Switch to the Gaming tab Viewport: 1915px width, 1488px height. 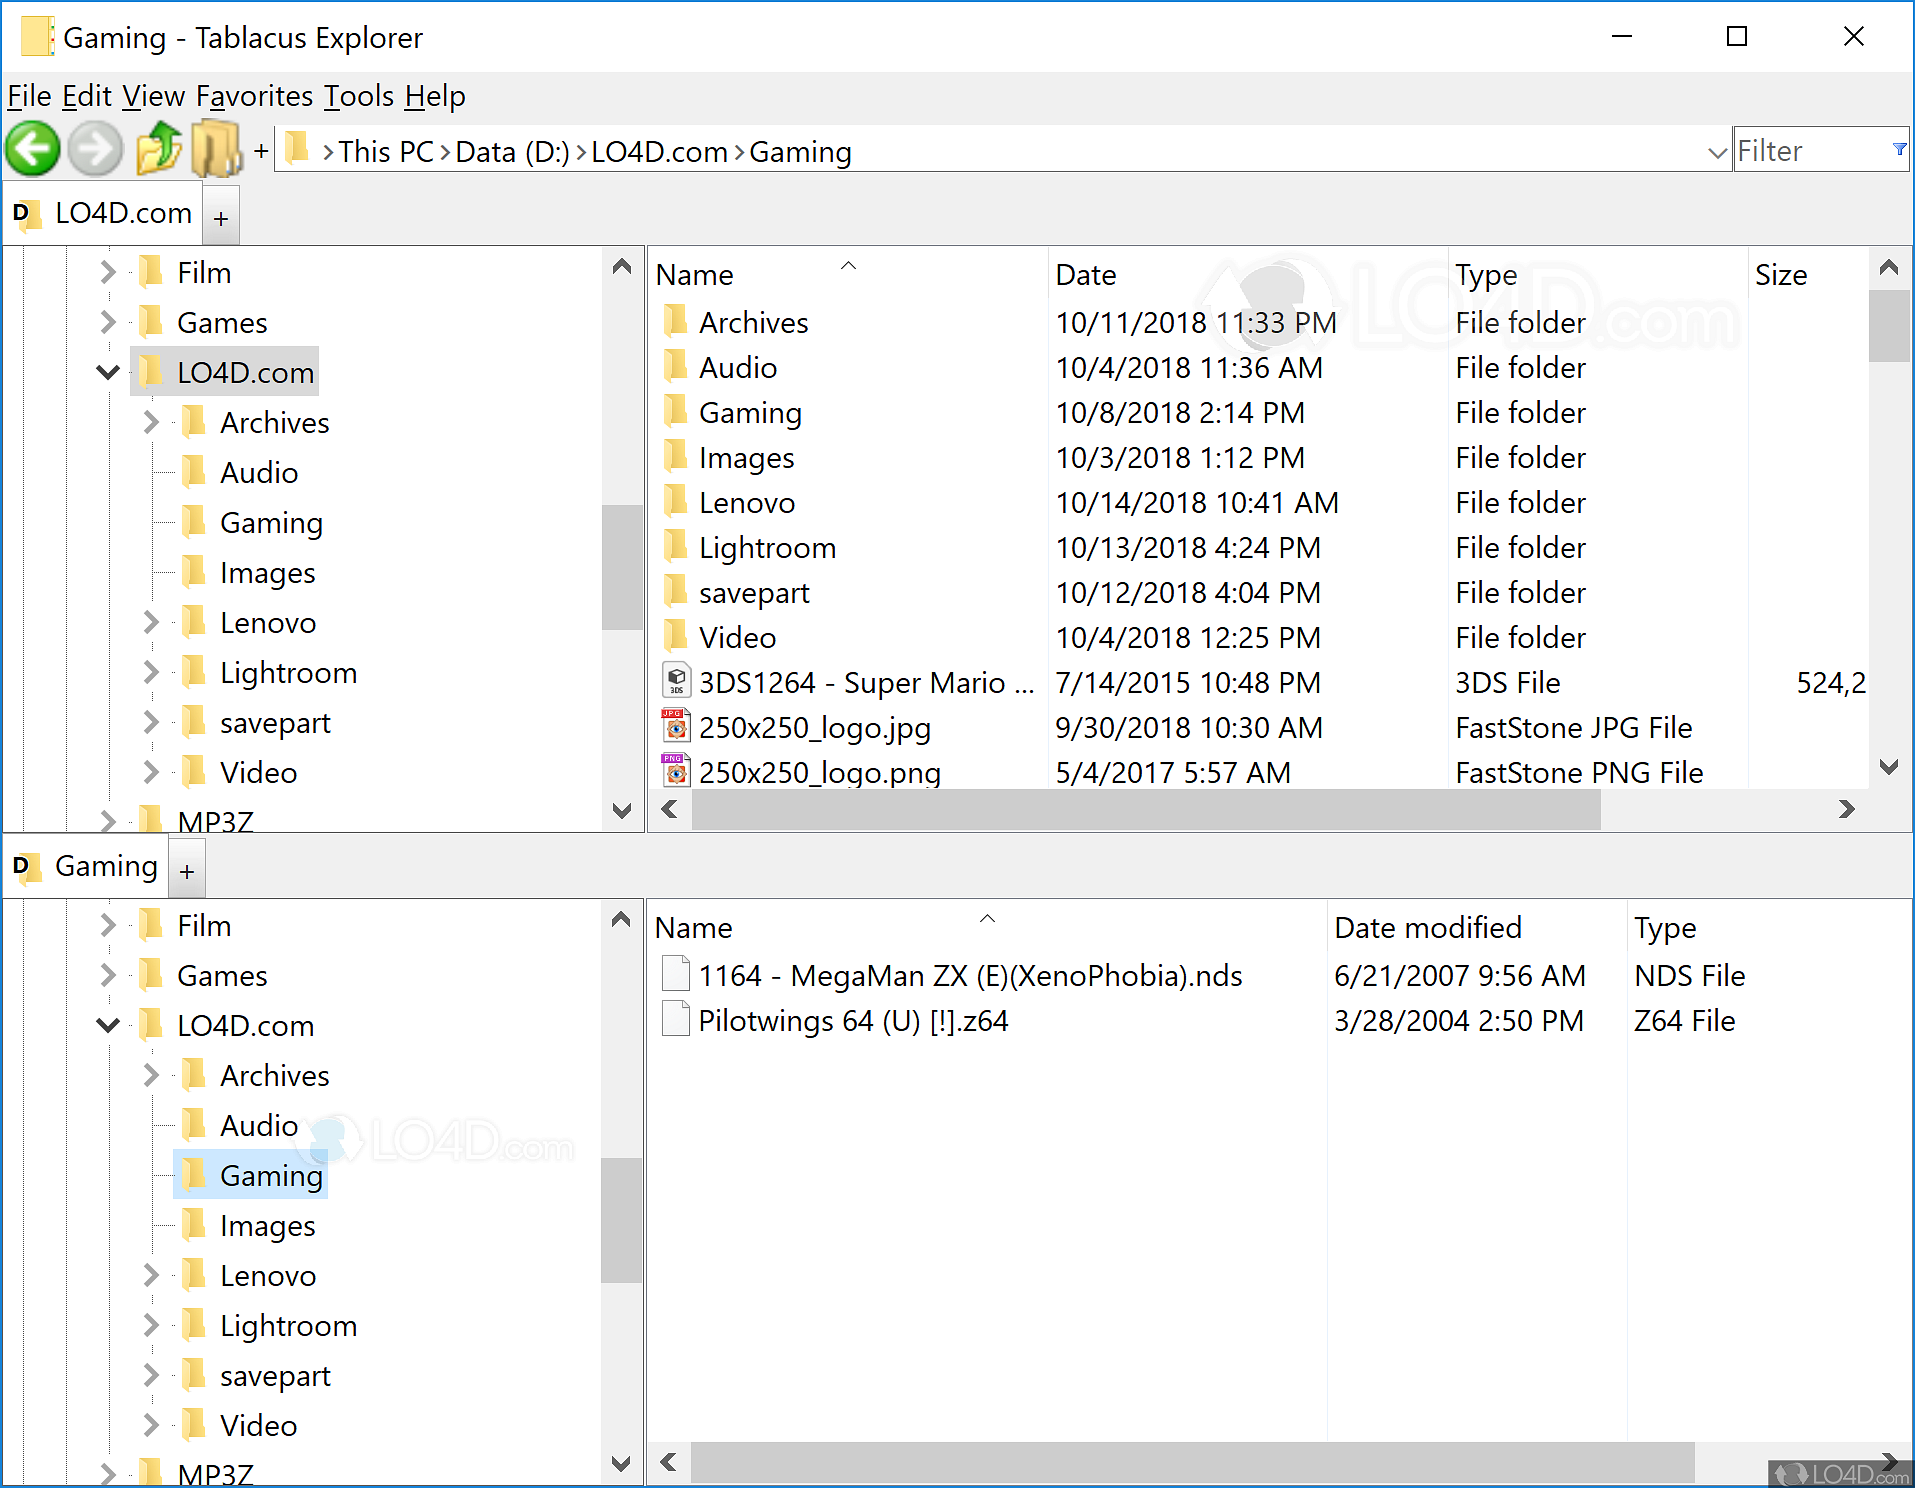coord(105,866)
